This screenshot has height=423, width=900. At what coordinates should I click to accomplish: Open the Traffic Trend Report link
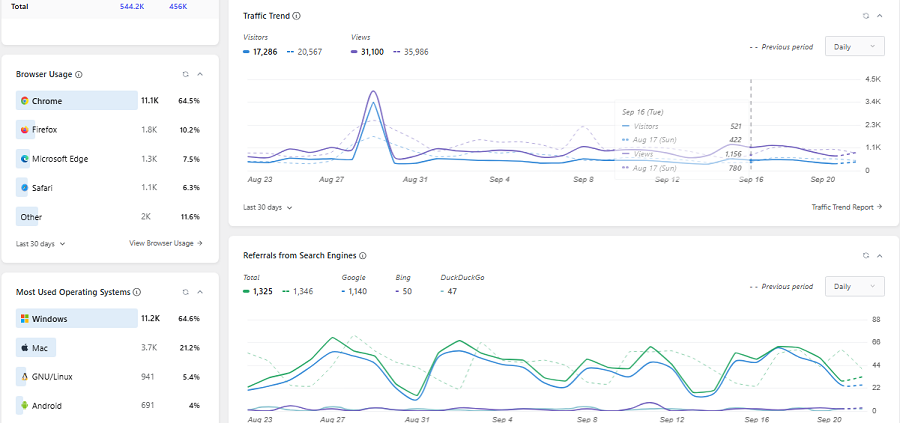click(x=847, y=207)
